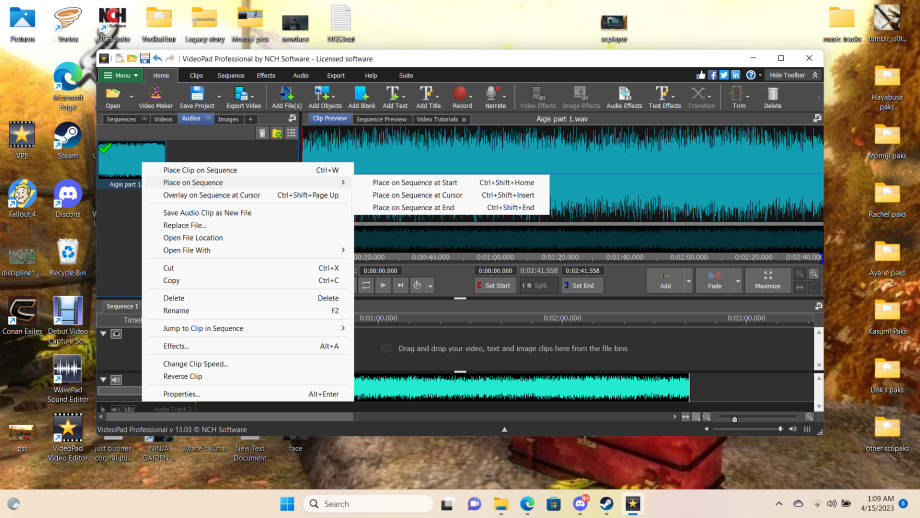
Task: Click the clip preview zoom out magnifier
Action: pos(799,273)
